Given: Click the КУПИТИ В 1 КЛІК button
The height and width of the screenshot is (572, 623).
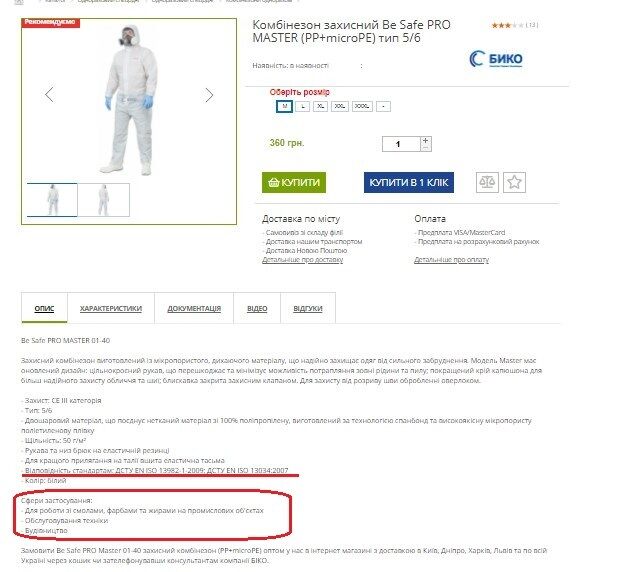Looking at the screenshot, I should click(409, 182).
